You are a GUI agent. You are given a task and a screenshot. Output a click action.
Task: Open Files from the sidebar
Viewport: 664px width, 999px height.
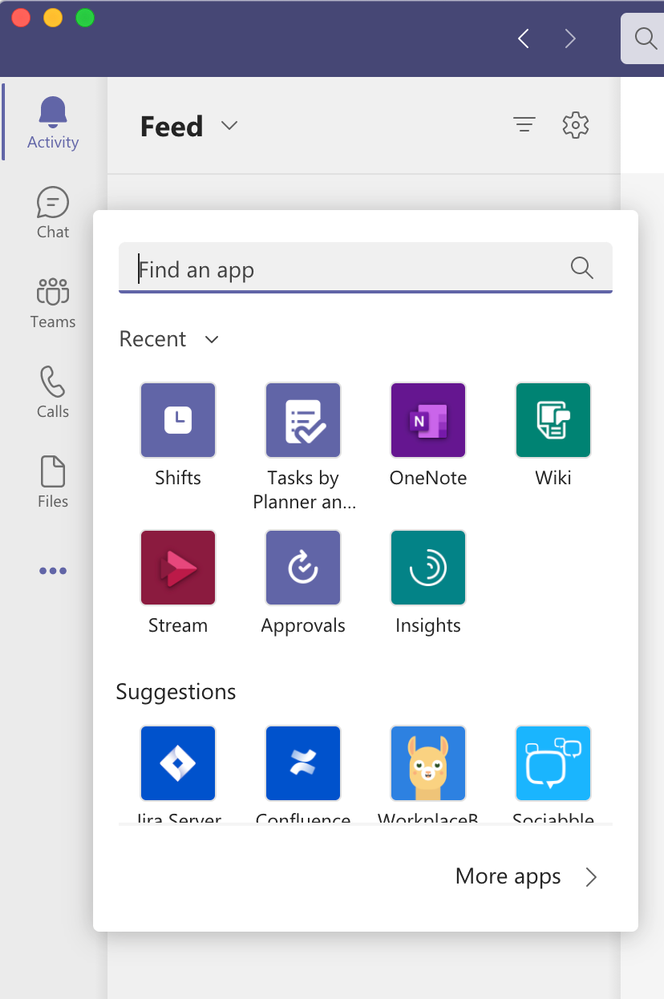click(53, 482)
